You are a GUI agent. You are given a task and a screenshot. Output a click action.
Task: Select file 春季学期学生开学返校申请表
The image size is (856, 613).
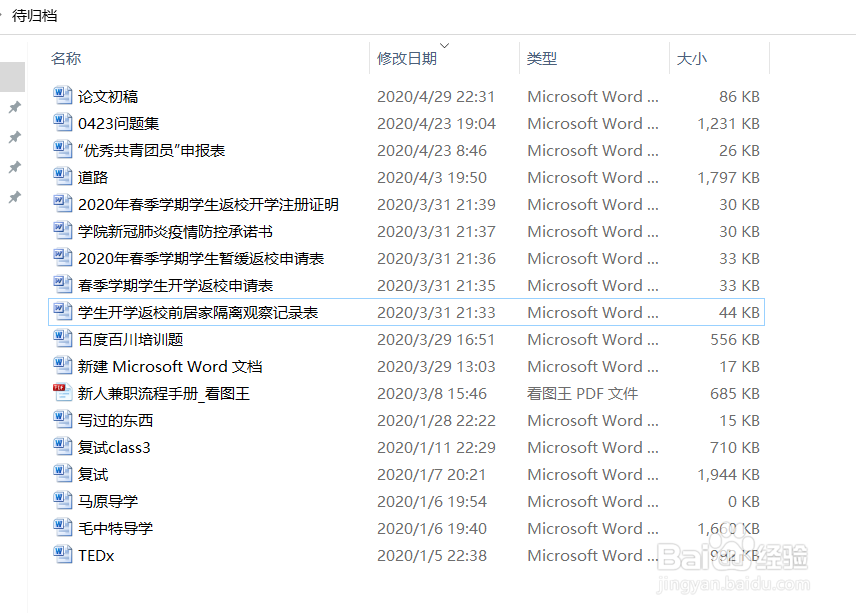[175, 286]
